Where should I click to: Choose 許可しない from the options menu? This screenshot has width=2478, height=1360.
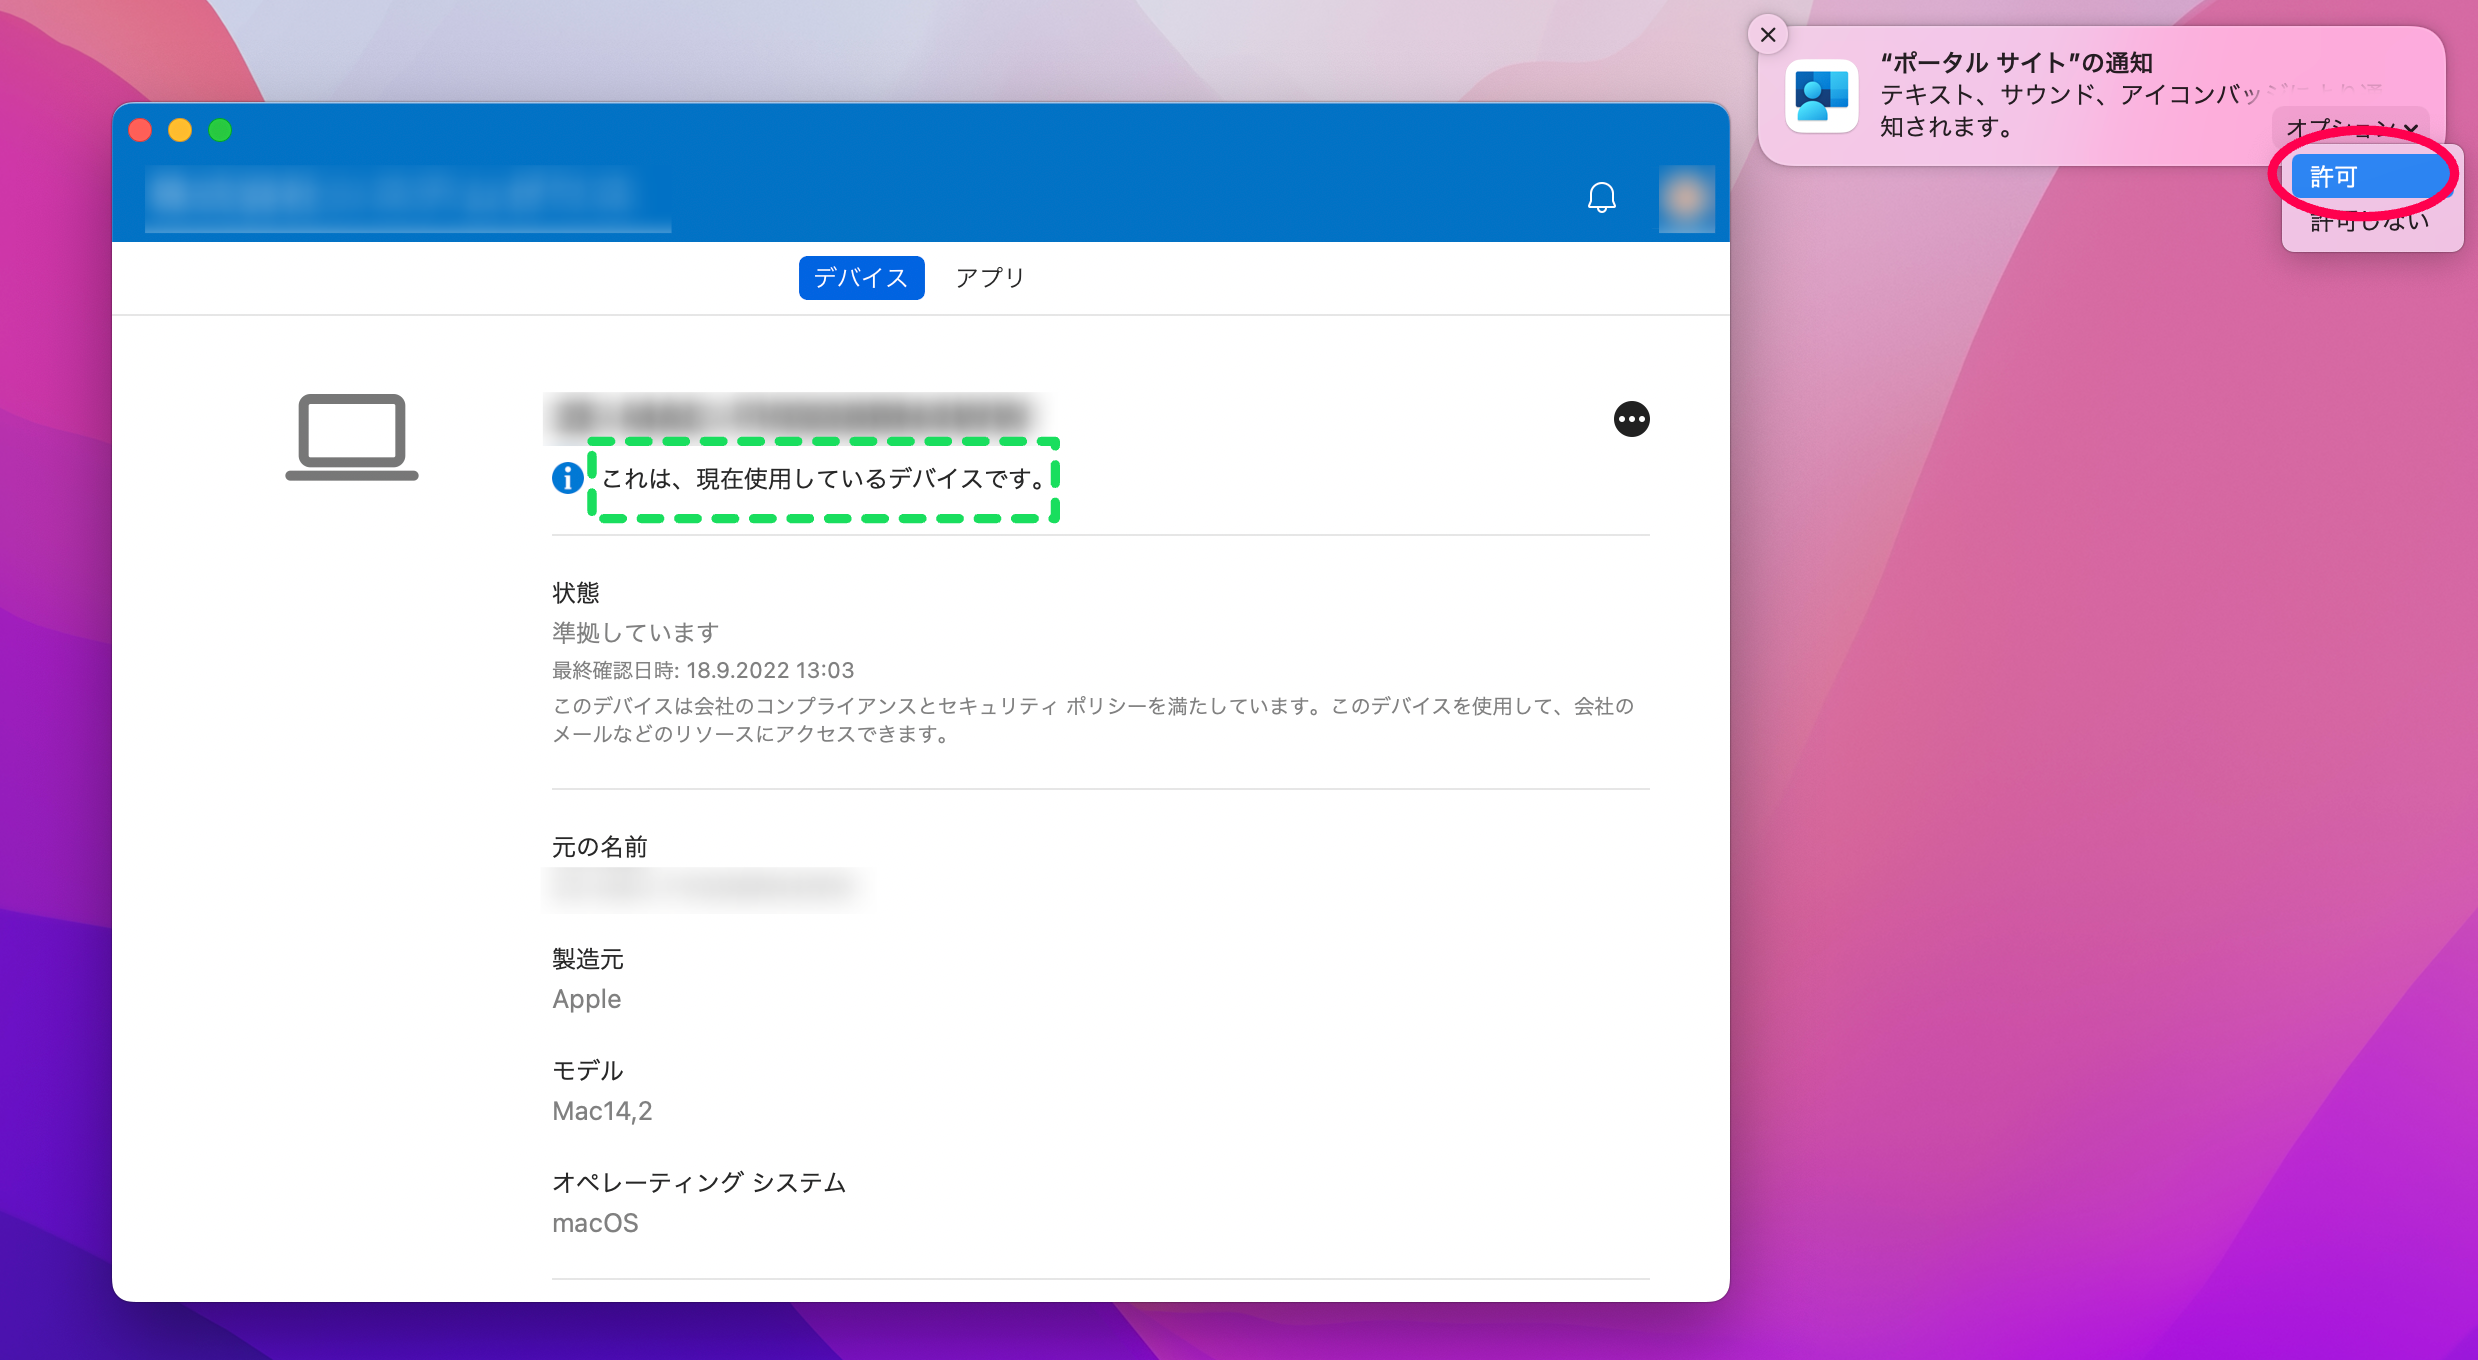click(x=2368, y=223)
